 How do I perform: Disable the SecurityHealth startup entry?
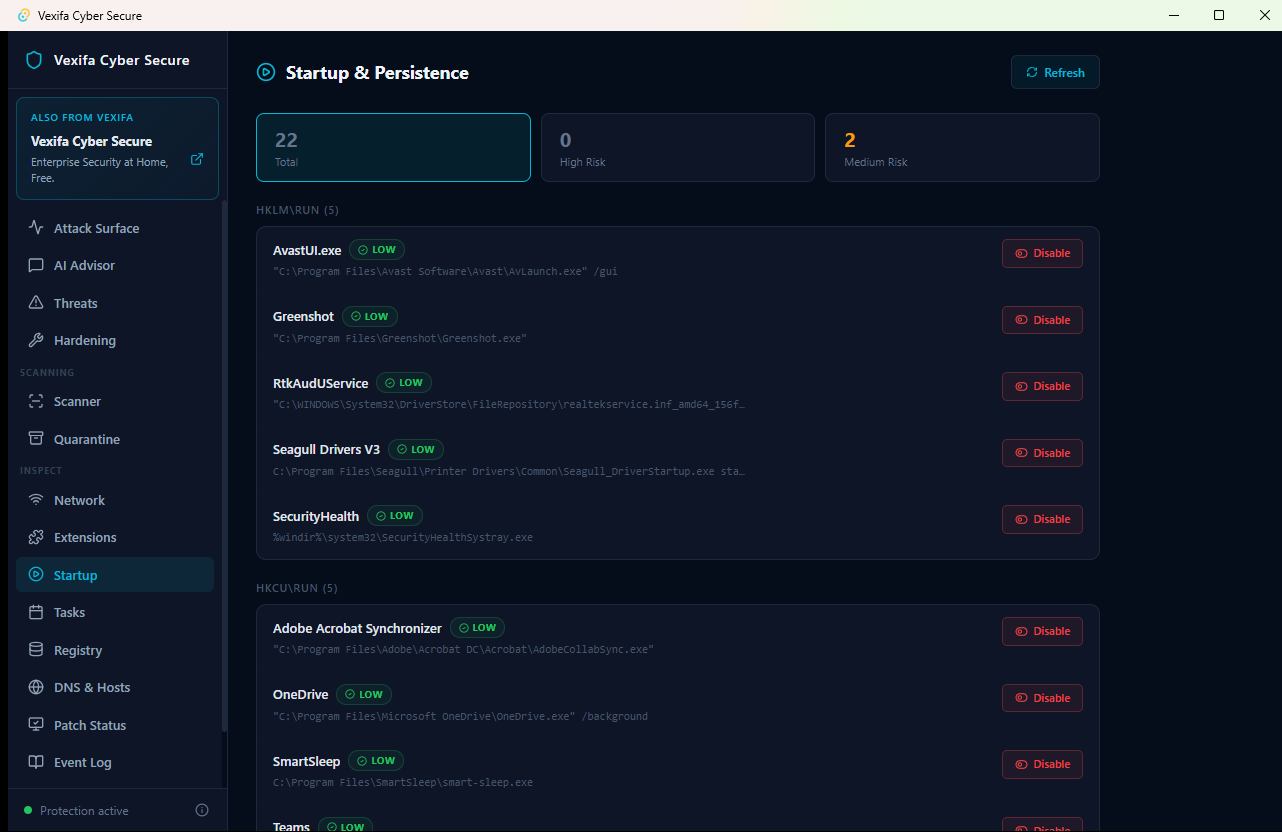(x=1042, y=519)
